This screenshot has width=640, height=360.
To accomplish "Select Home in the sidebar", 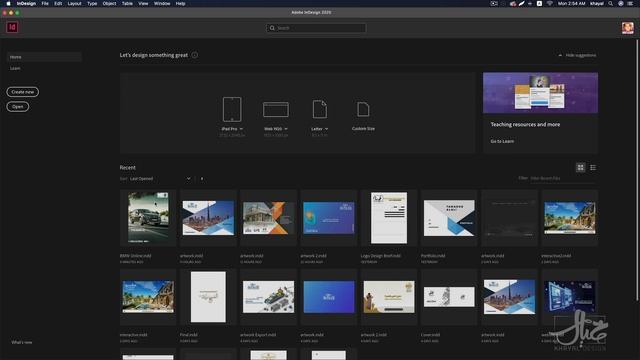I will pyautogui.click(x=44, y=57).
